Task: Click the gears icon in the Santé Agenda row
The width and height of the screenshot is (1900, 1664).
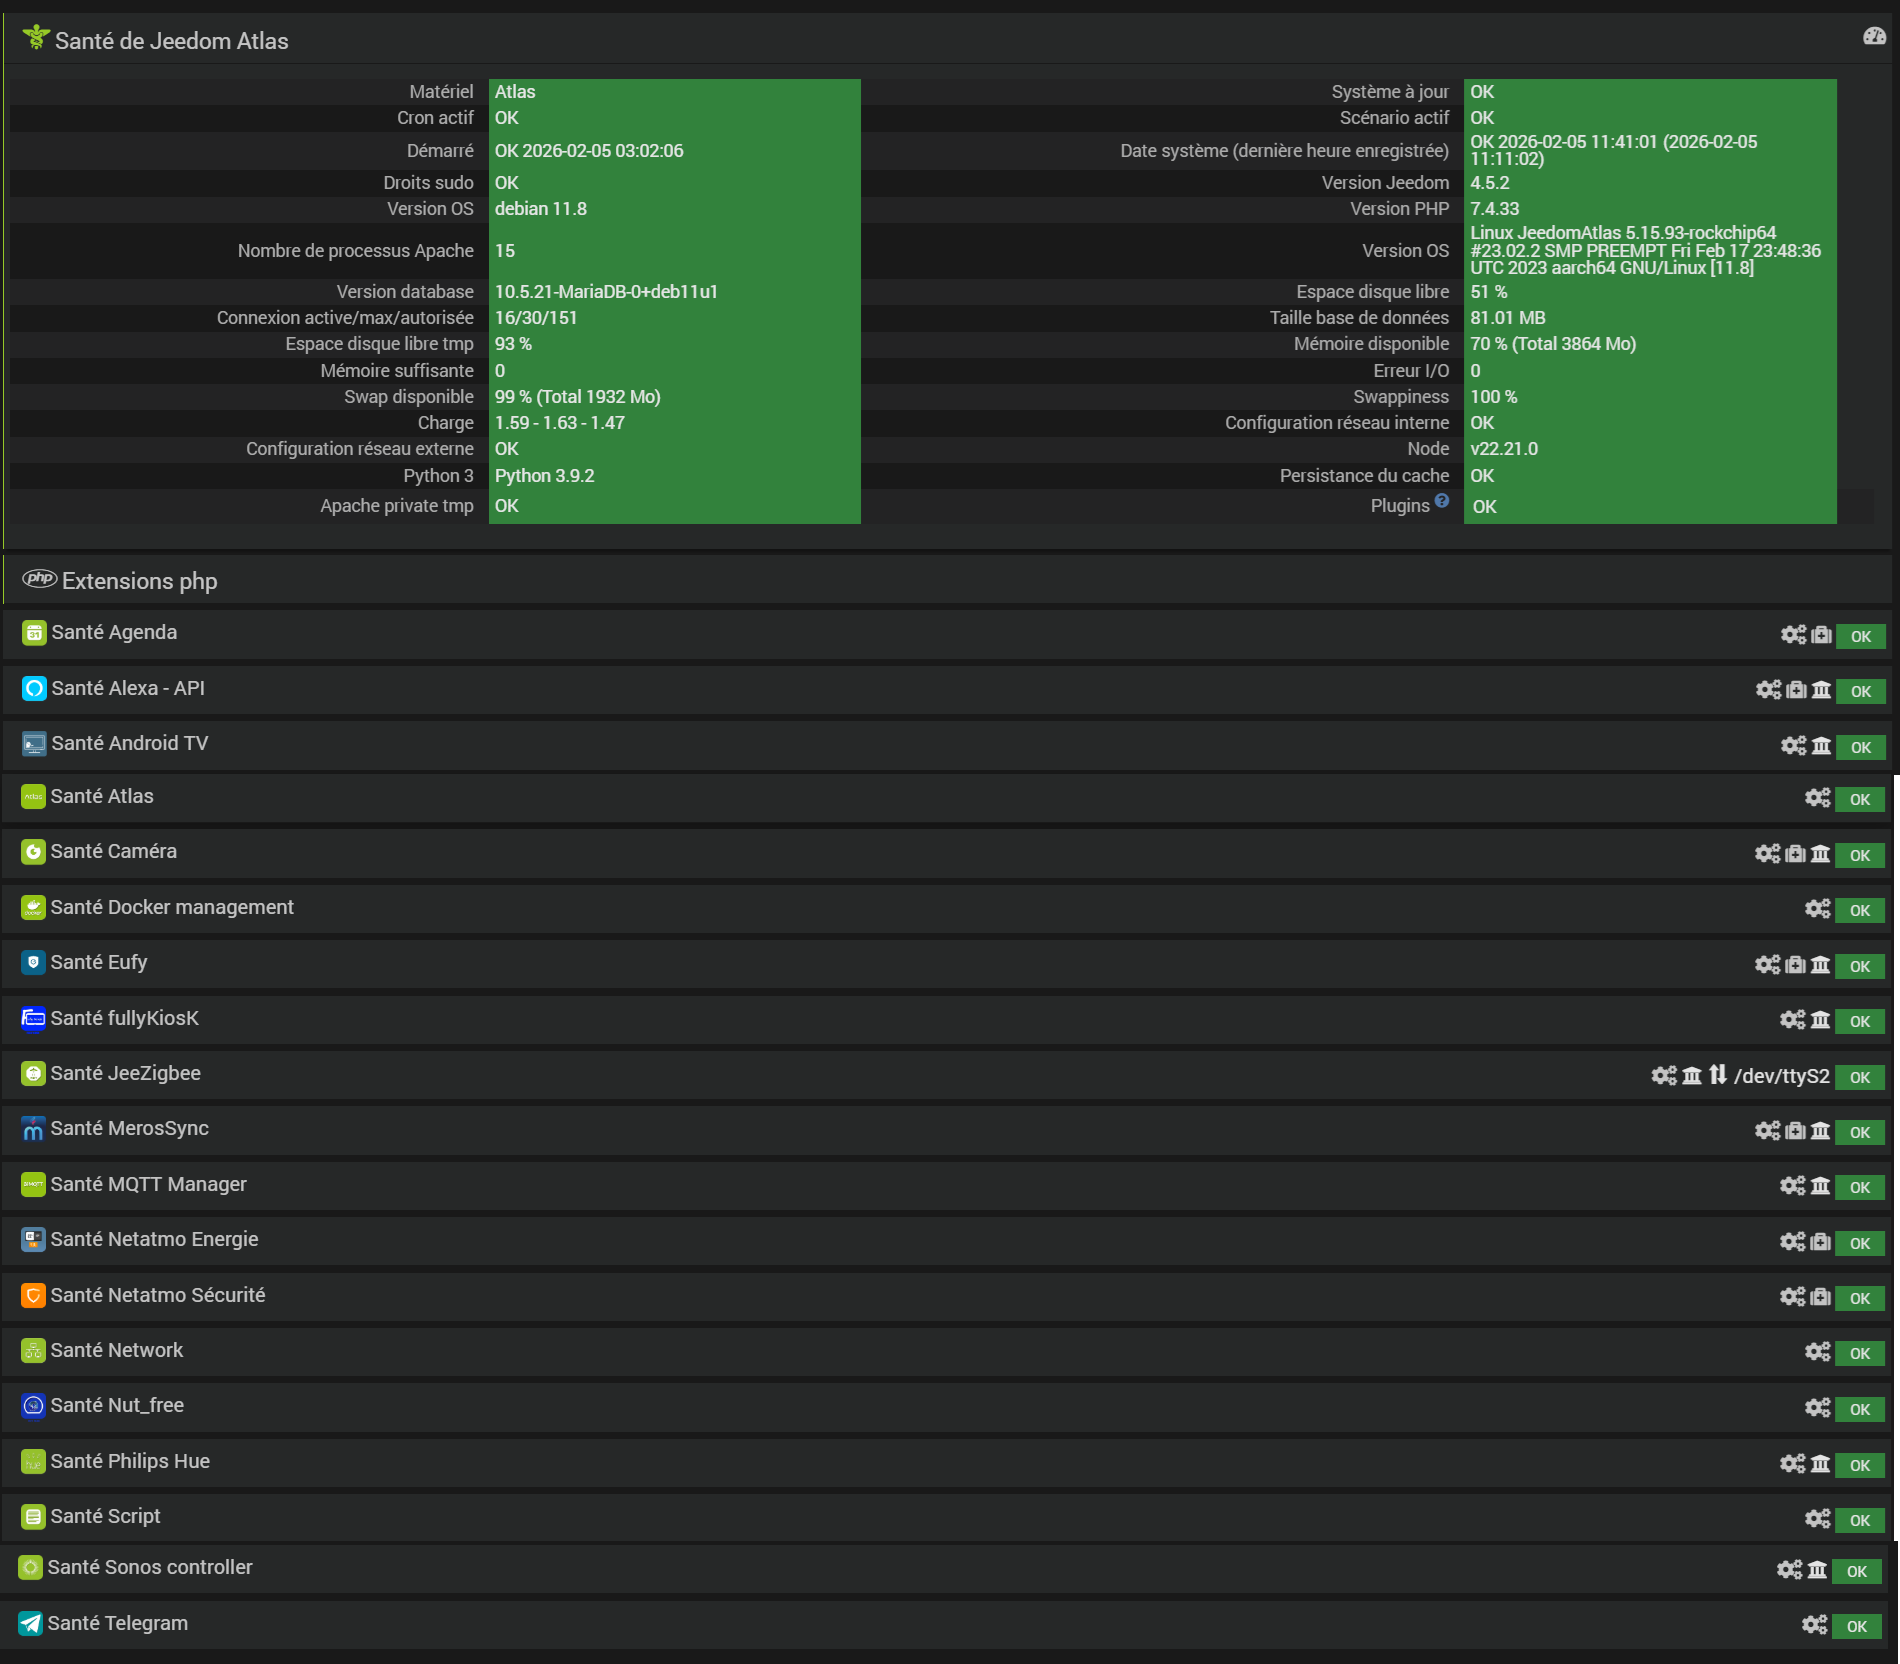Action: [x=1793, y=635]
